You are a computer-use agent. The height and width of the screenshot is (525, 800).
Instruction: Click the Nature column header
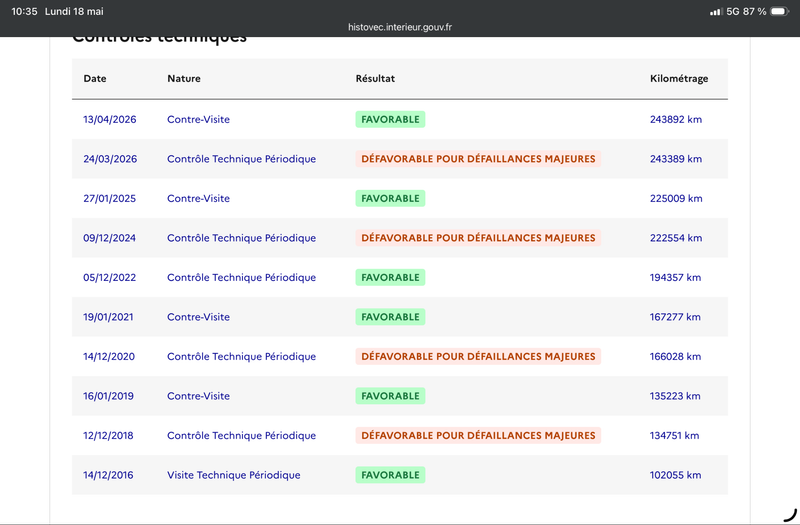(x=184, y=79)
